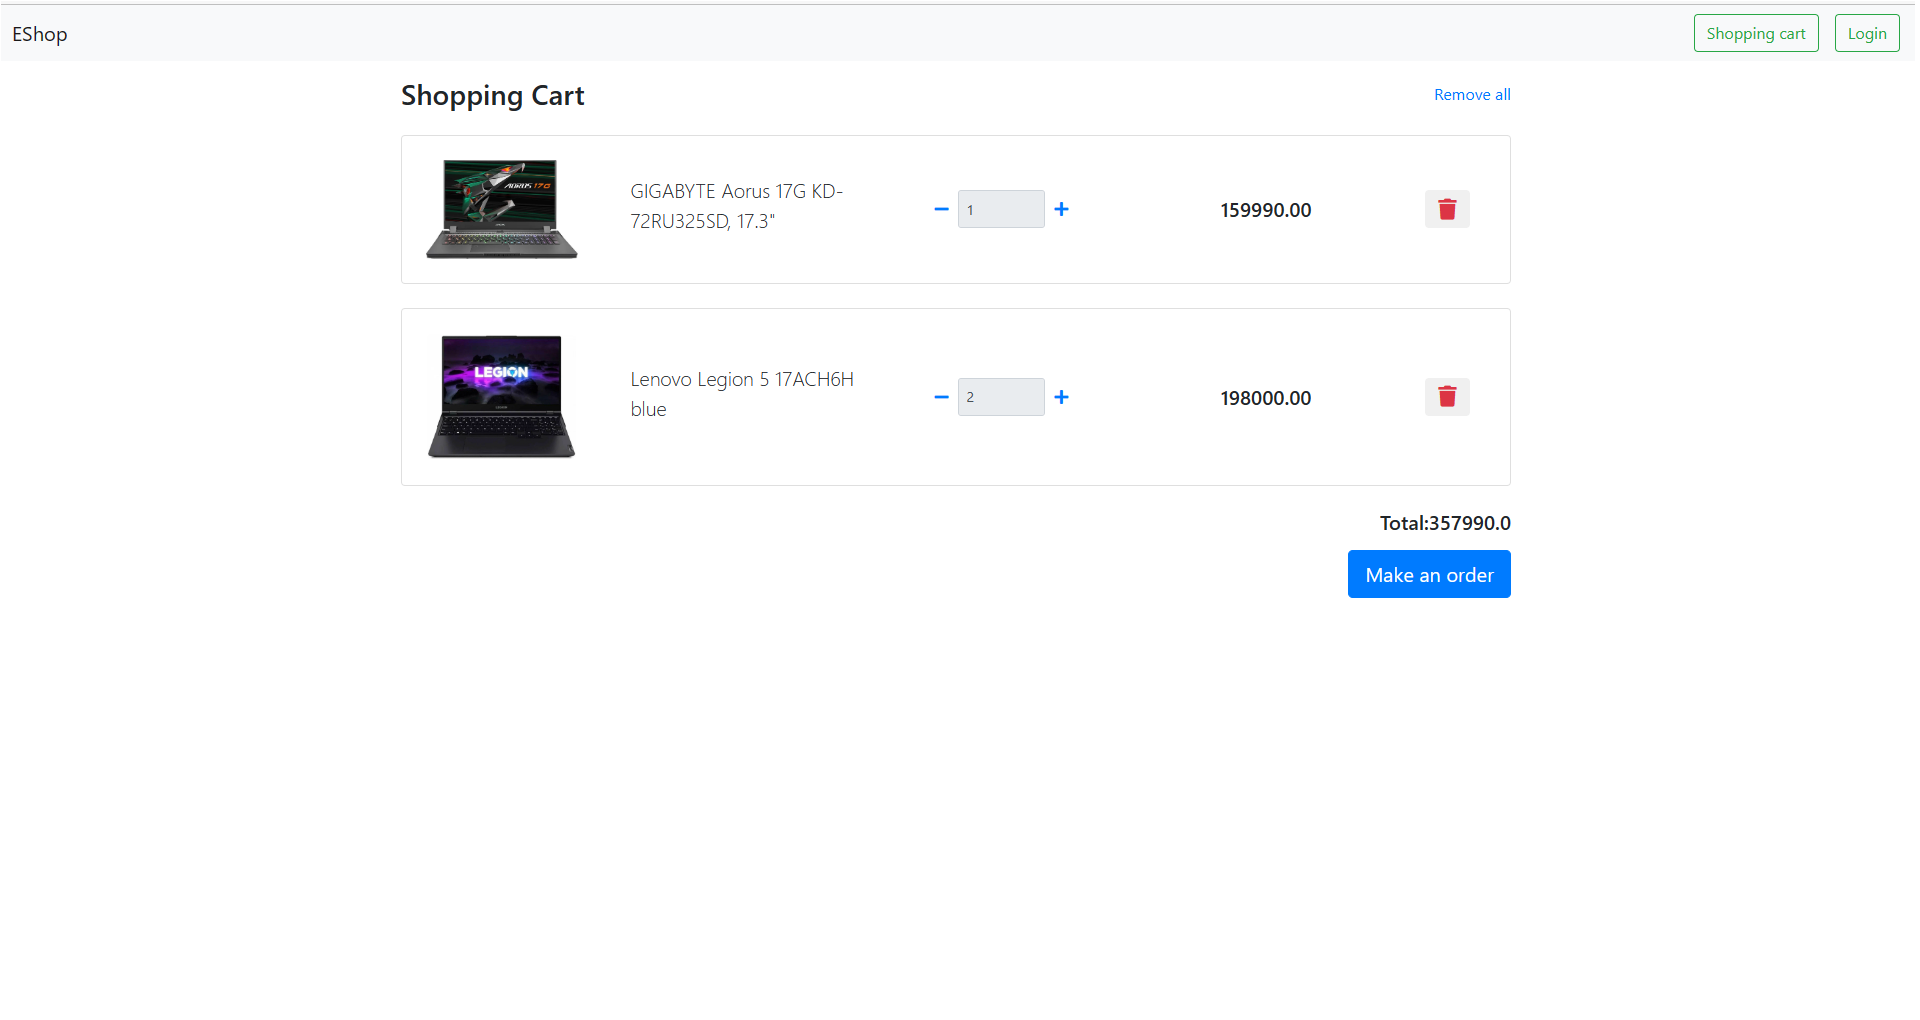Viewport: 1920px width, 1020px height.
Task: Decrease Lenovo Legion quantity with minus icon
Action: [941, 397]
